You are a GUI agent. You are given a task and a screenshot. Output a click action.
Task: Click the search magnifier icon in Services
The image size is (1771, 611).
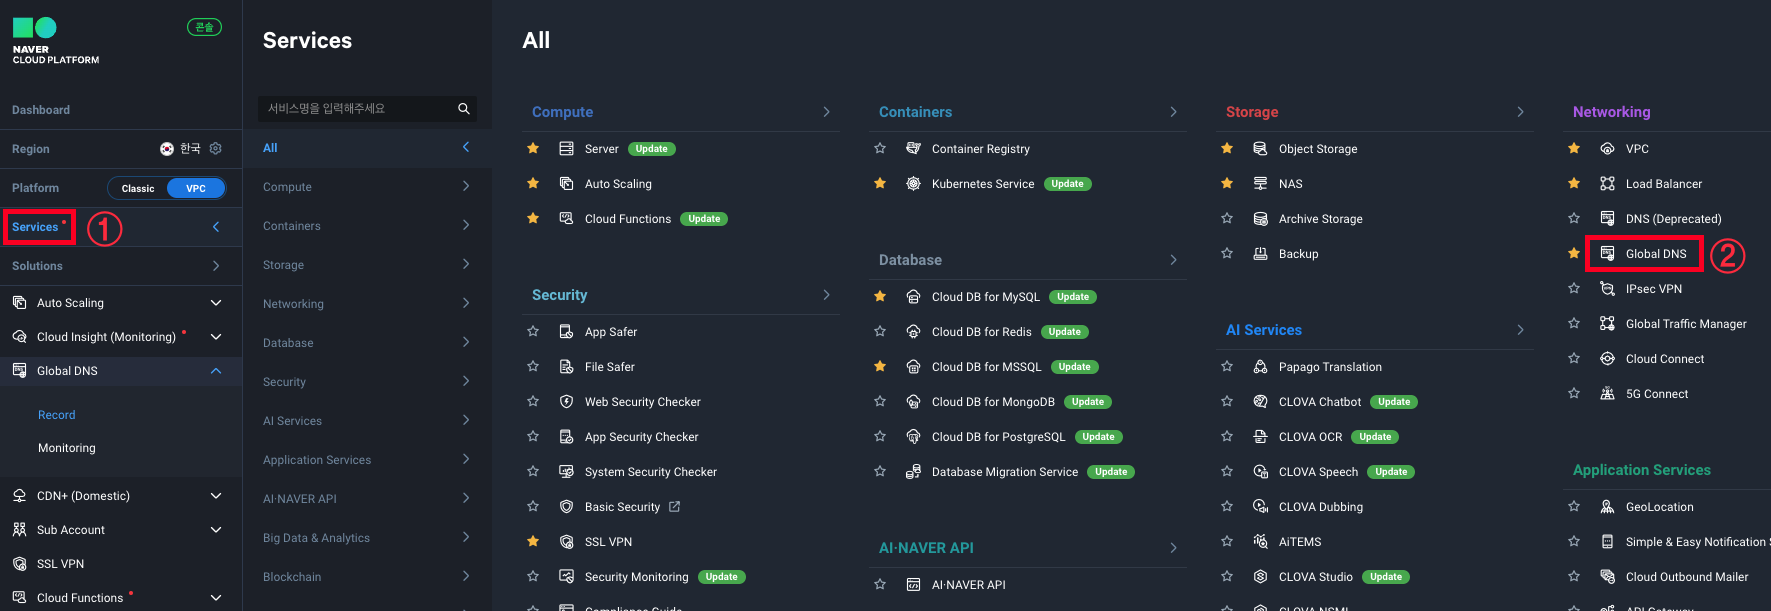coord(464,108)
